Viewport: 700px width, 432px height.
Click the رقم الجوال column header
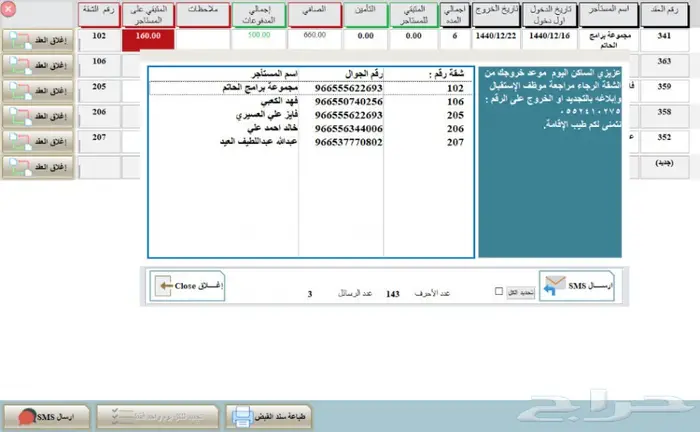364,74
